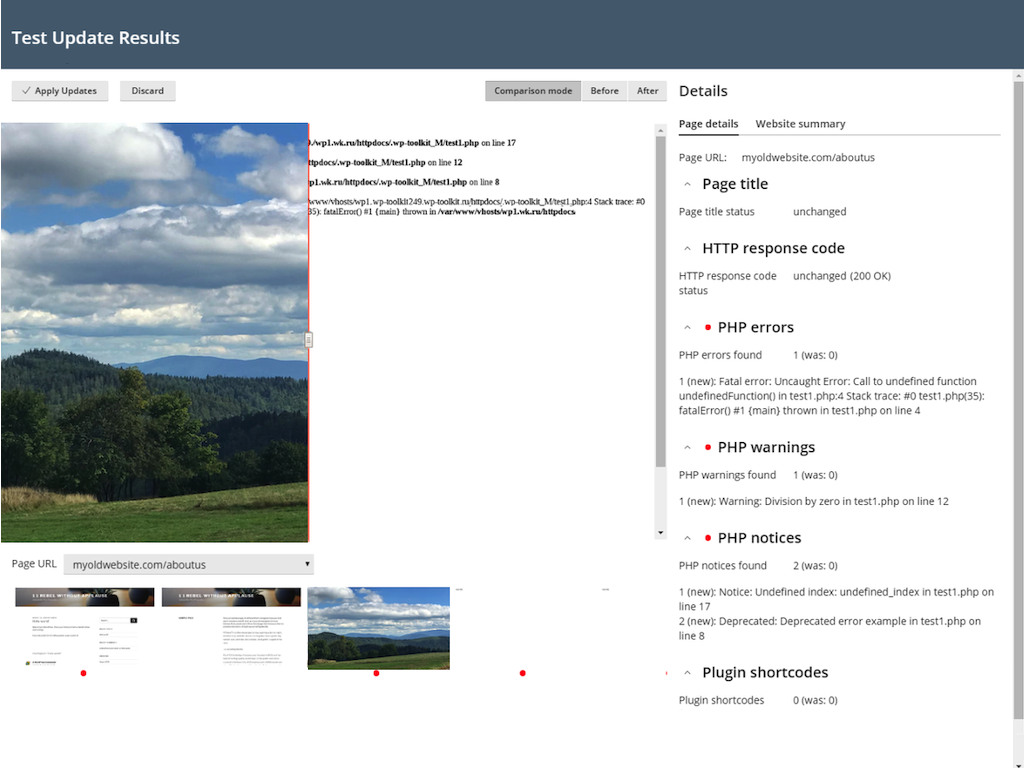Image resolution: width=1024 pixels, height=768 pixels.
Task: Switch to the Before view
Action: (x=604, y=90)
